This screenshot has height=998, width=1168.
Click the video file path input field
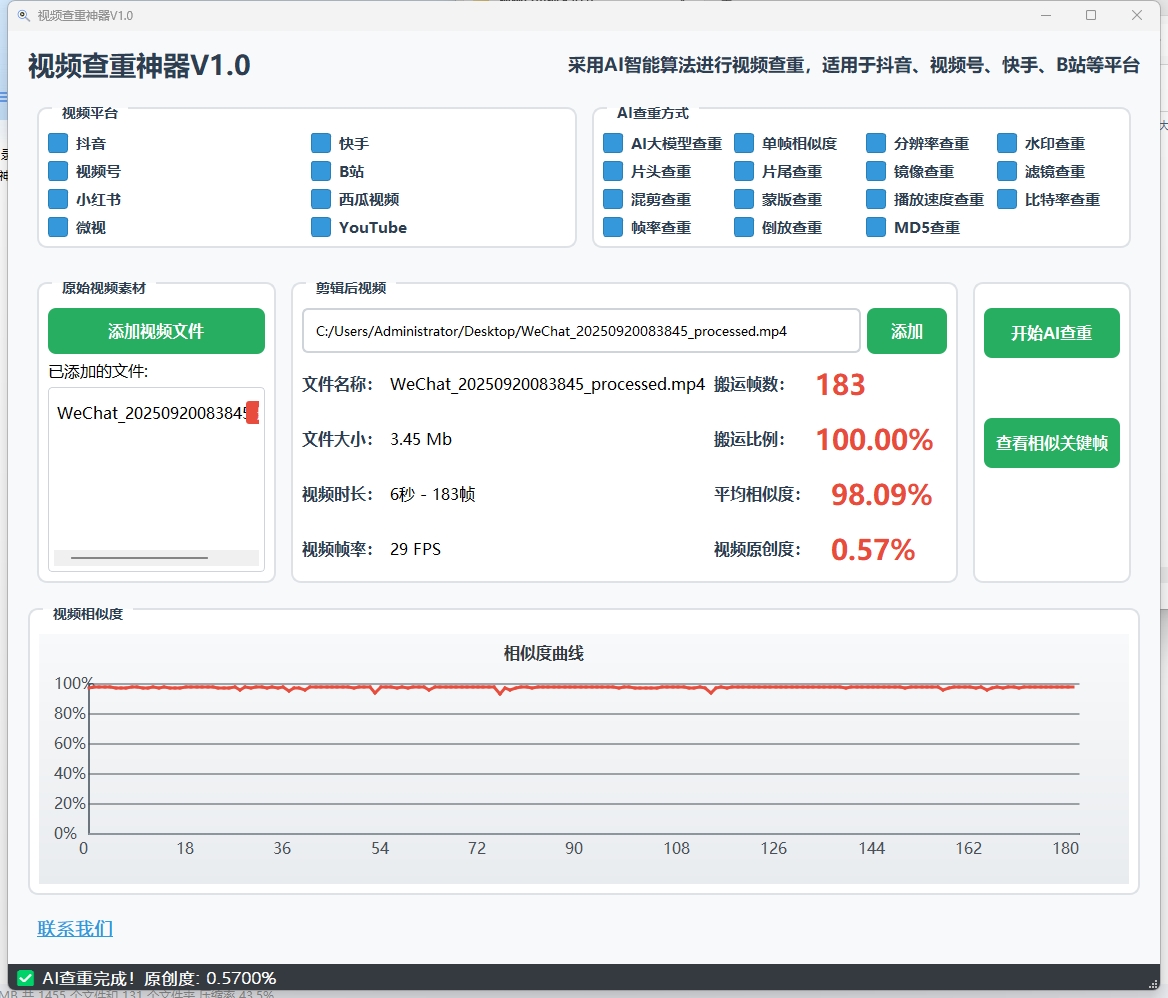tap(580, 330)
